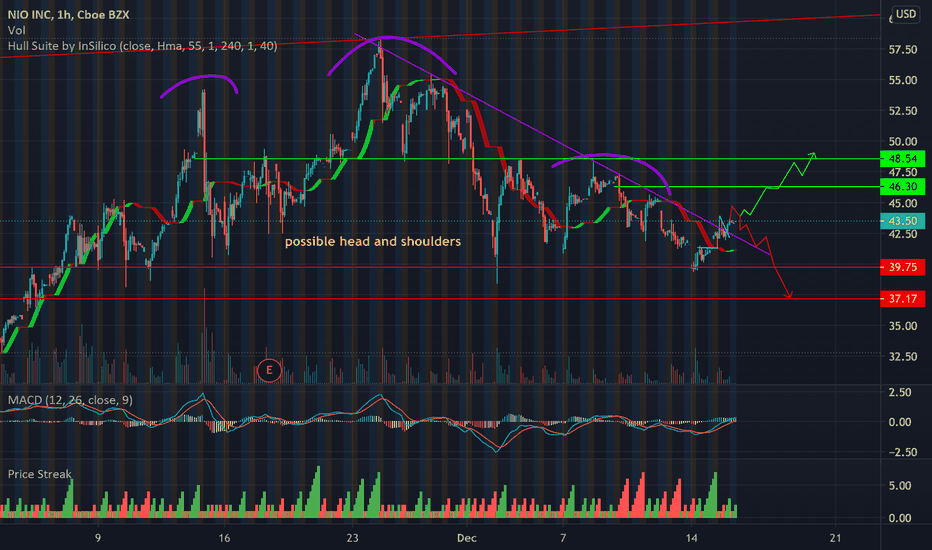This screenshot has height=550, width=932.
Task: Click the MACD 2.50 scale value
Action: [x=900, y=392]
